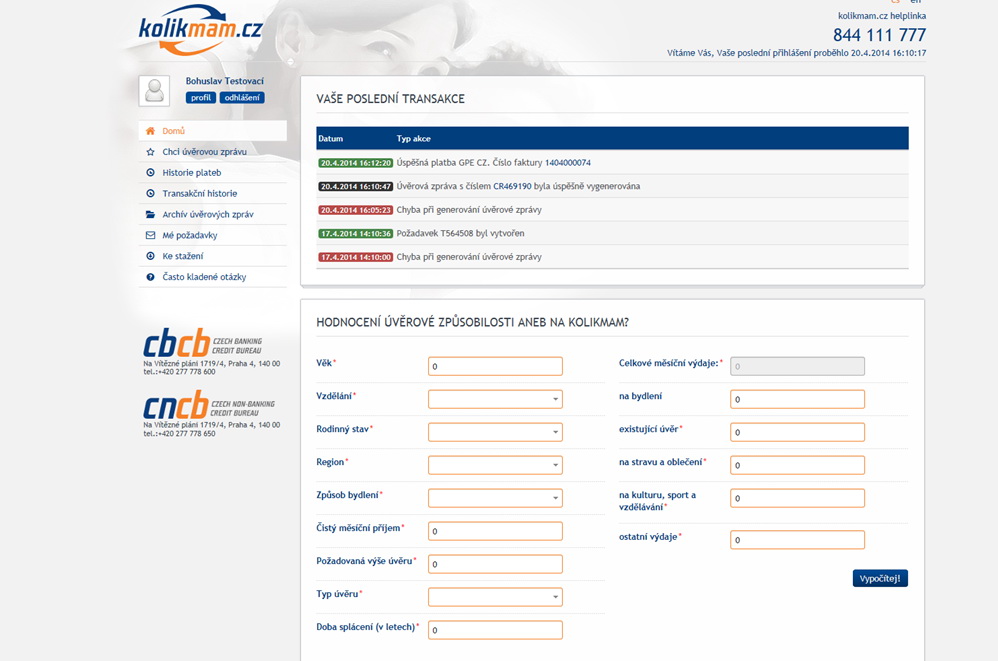
Task: Click the Čistý měsíční příjem input field
Action: tap(495, 531)
